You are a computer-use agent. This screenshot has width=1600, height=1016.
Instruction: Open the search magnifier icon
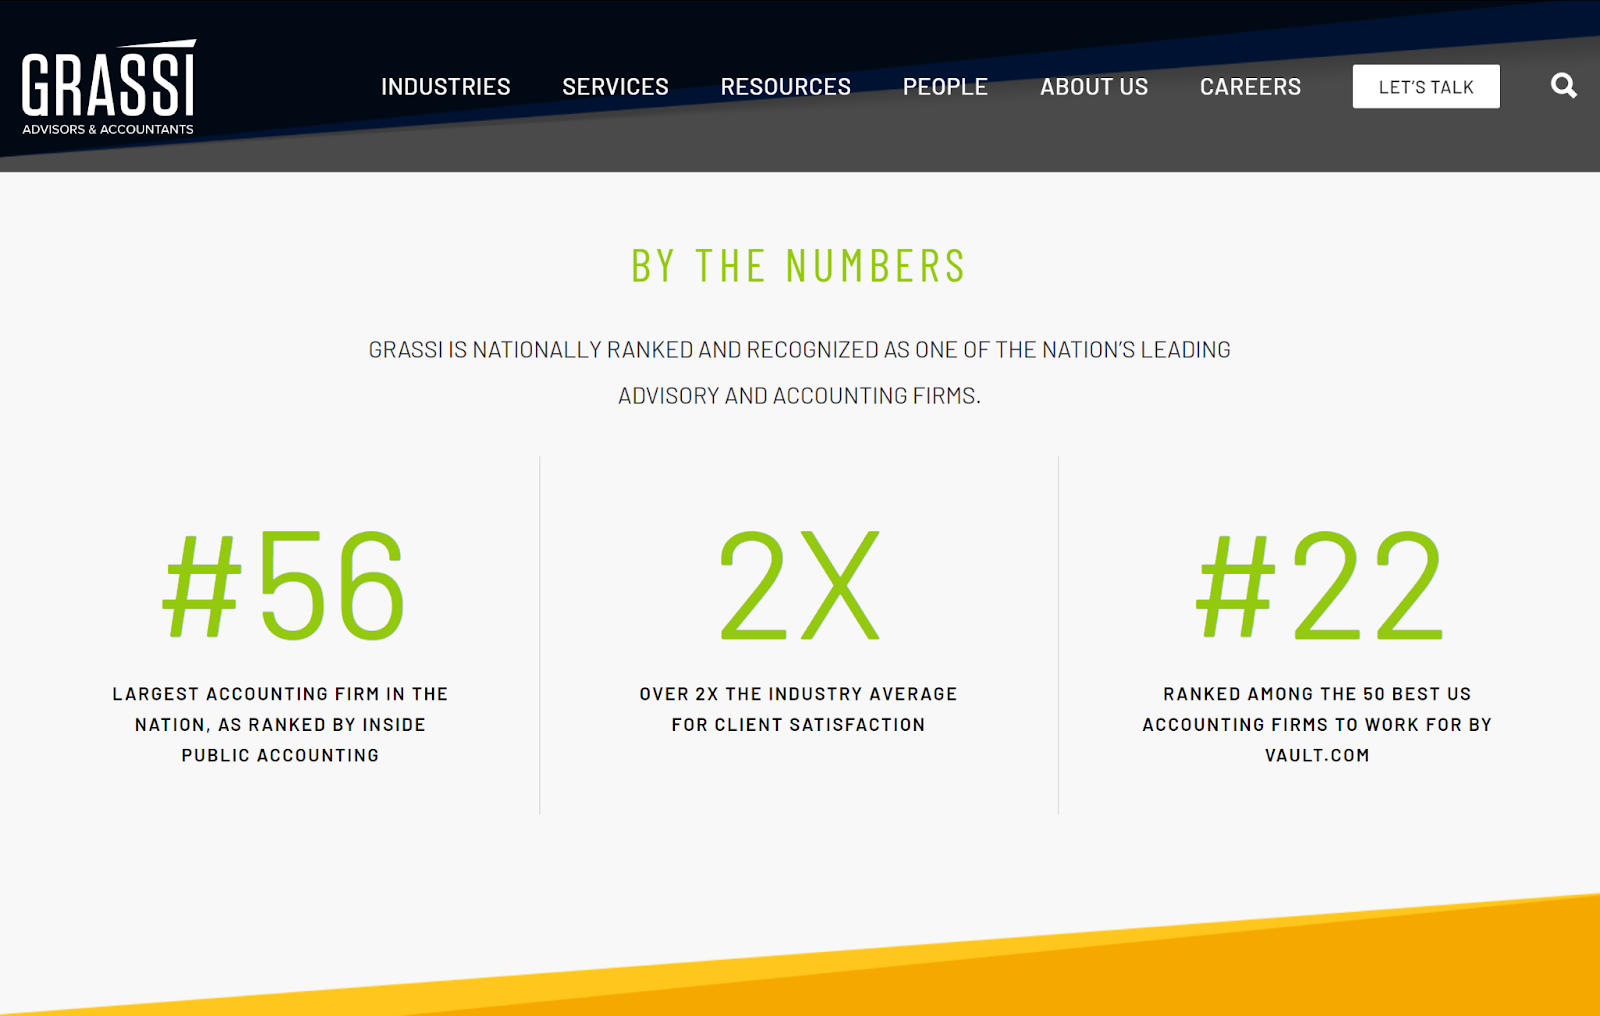(x=1564, y=86)
